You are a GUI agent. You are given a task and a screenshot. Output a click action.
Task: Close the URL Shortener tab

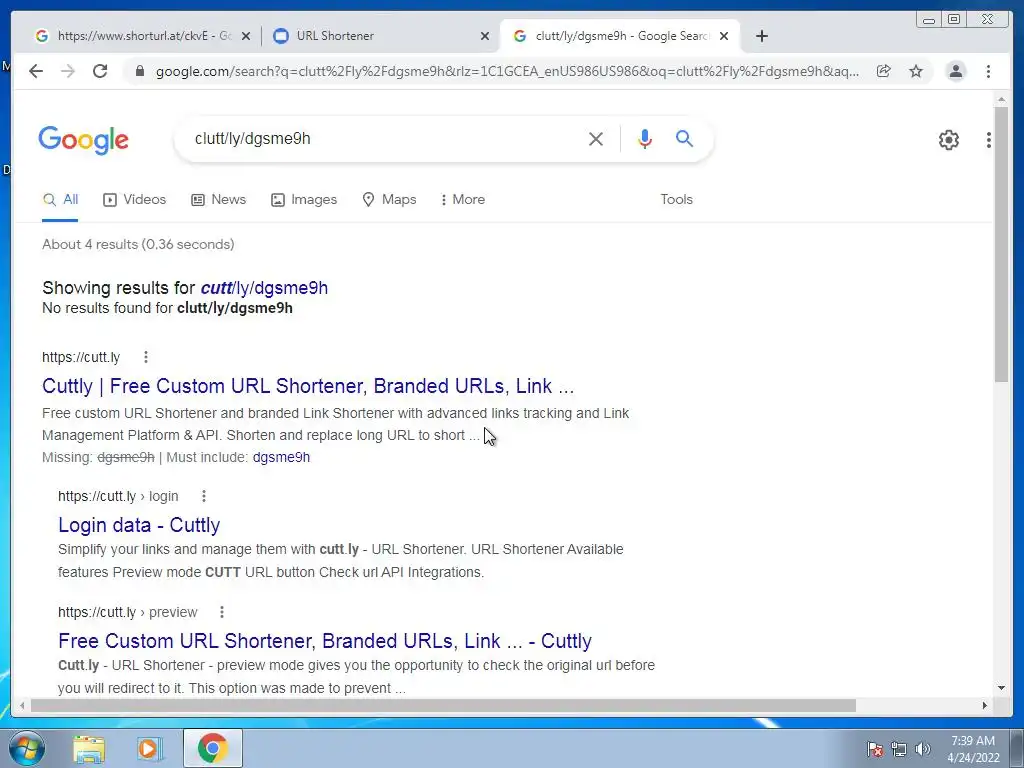pyautogui.click(x=485, y=36)
